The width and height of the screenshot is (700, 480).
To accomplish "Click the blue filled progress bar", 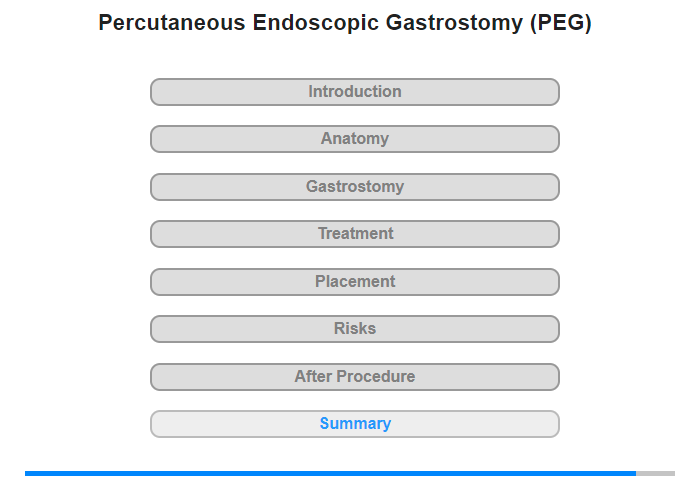I will [x=330, y=473].
